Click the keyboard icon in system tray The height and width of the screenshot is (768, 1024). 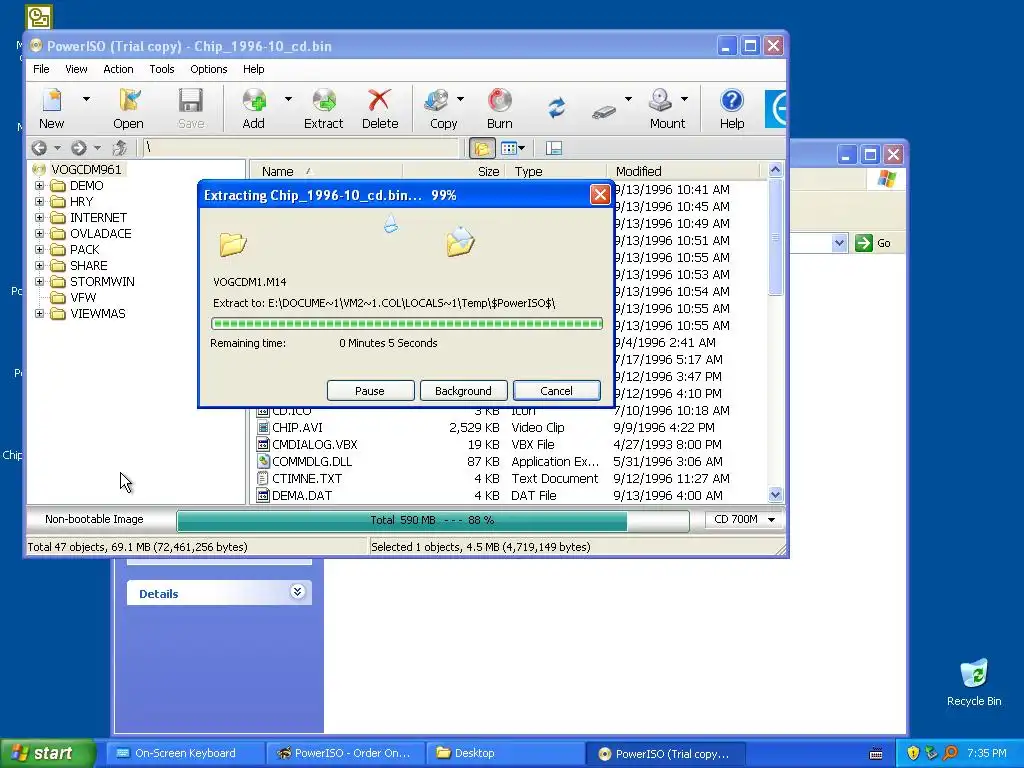(876, 754)
